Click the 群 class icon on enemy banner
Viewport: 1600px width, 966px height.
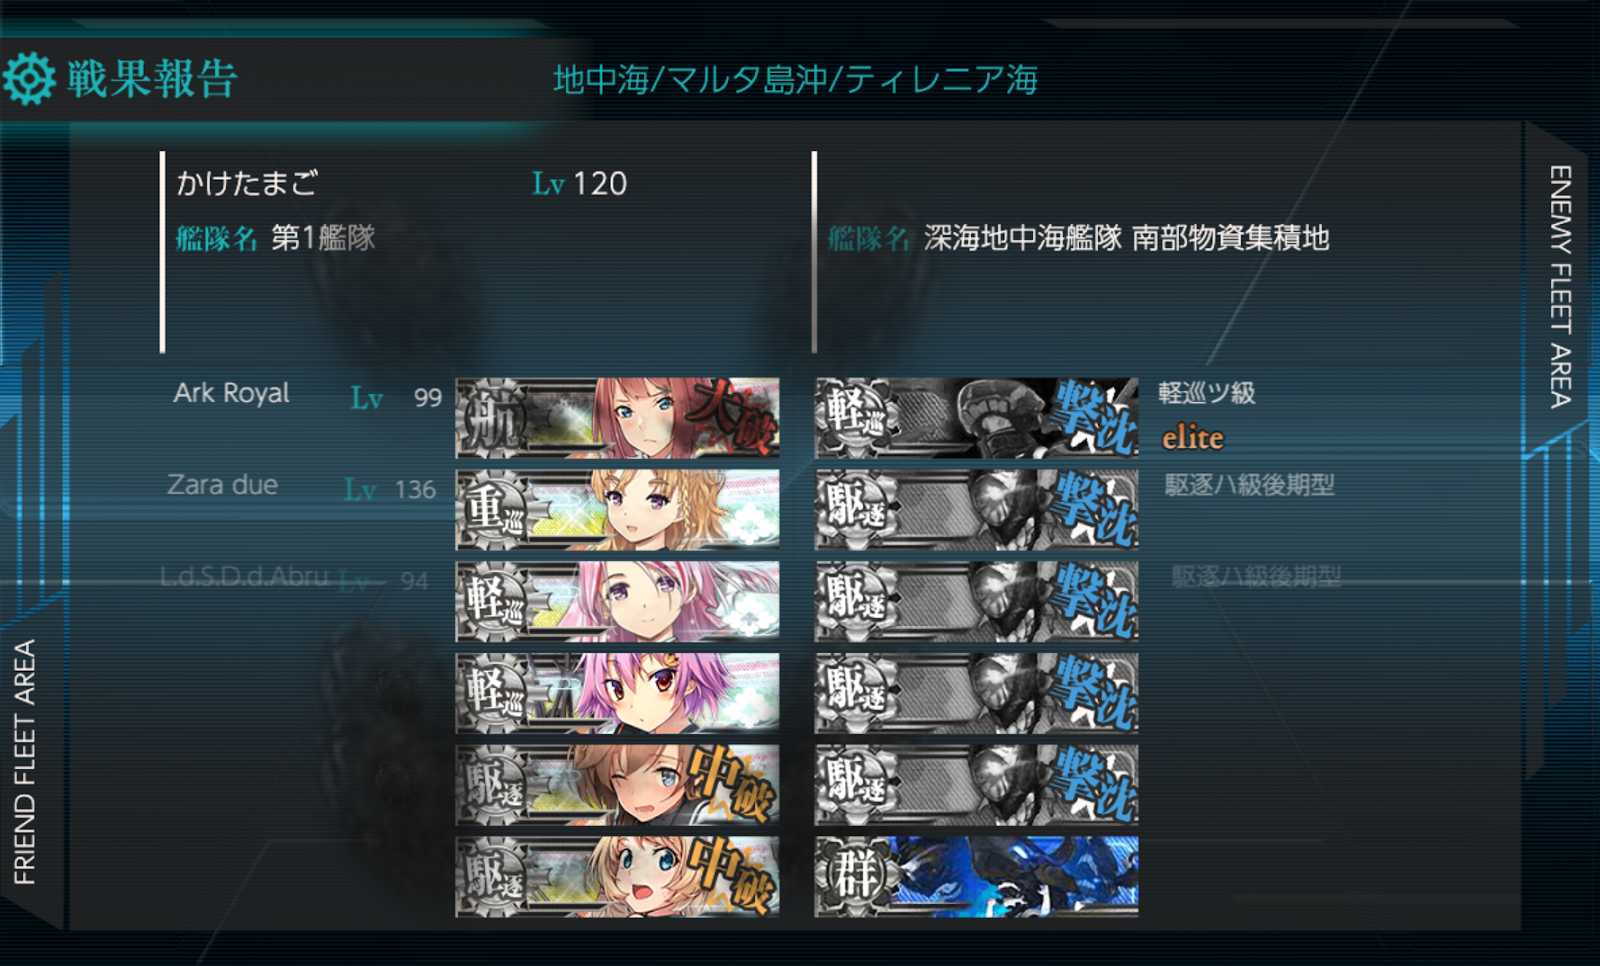[853, 877]
